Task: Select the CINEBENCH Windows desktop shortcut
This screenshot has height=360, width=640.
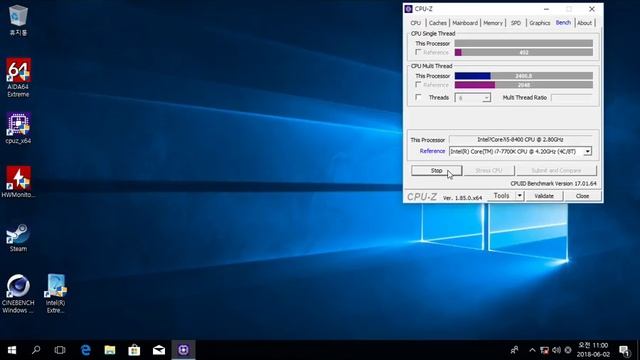Action: point(18,294)
